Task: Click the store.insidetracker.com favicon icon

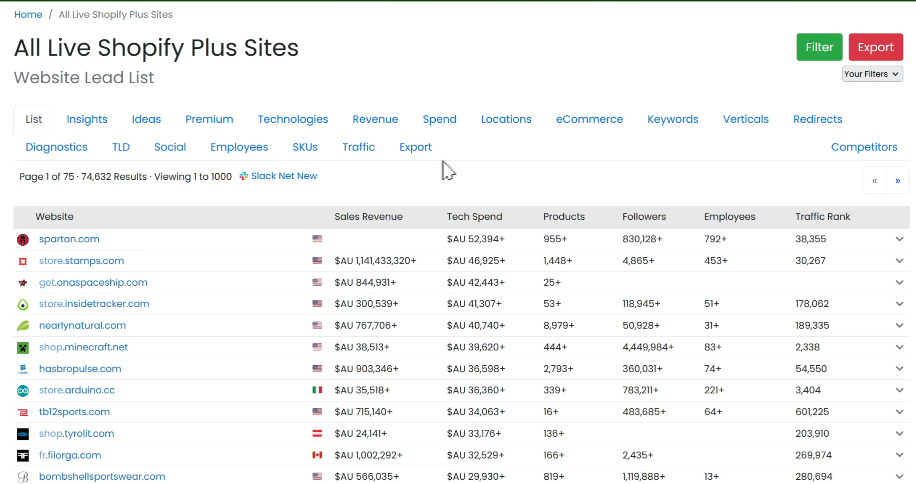Action: 23,304
